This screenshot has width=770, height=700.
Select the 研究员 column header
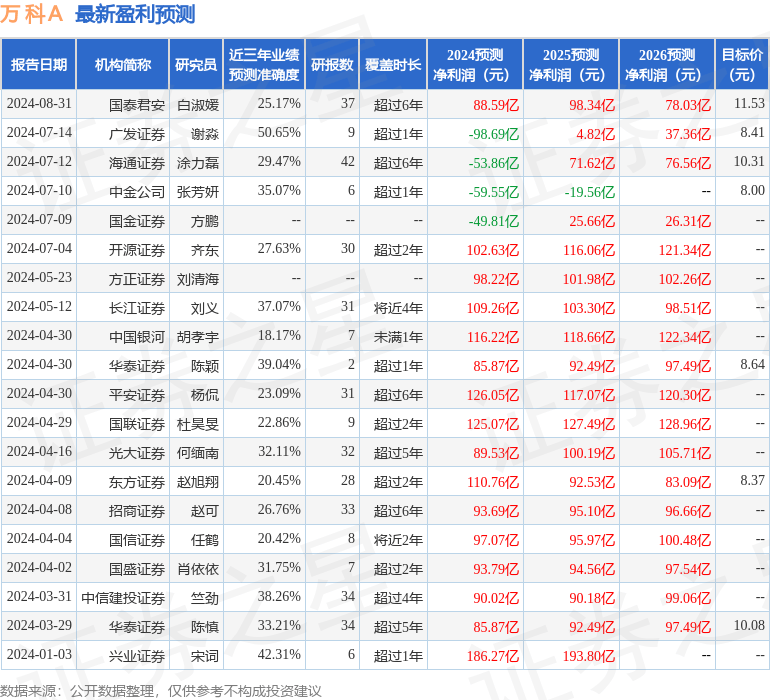point(196,64)
